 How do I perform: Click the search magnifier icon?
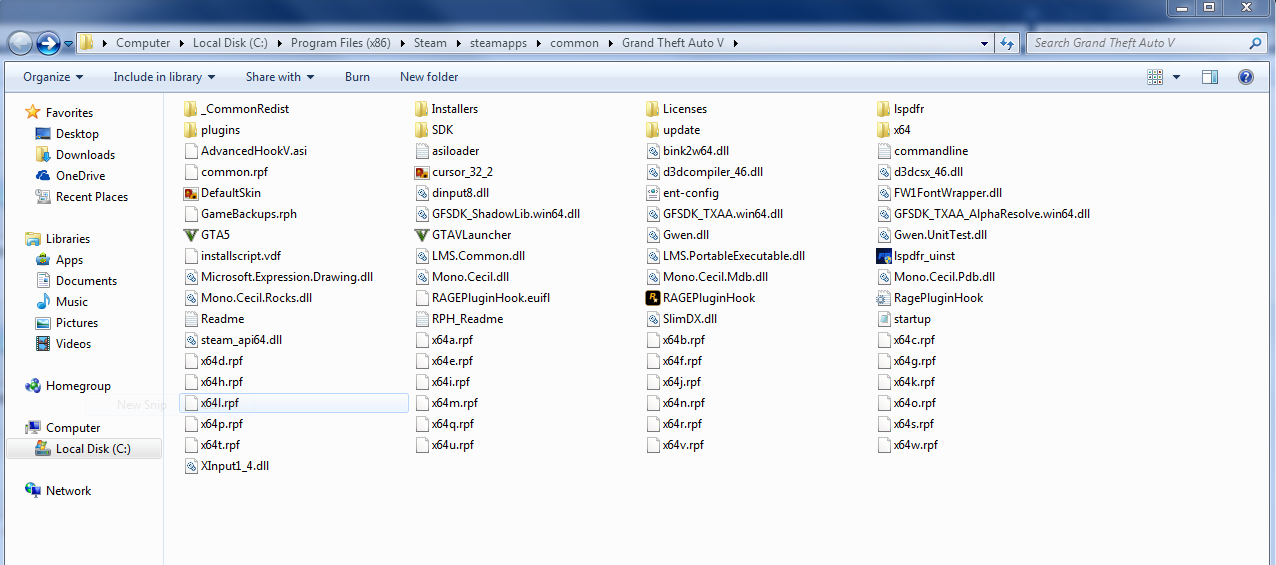click(x=1256, y=43)
